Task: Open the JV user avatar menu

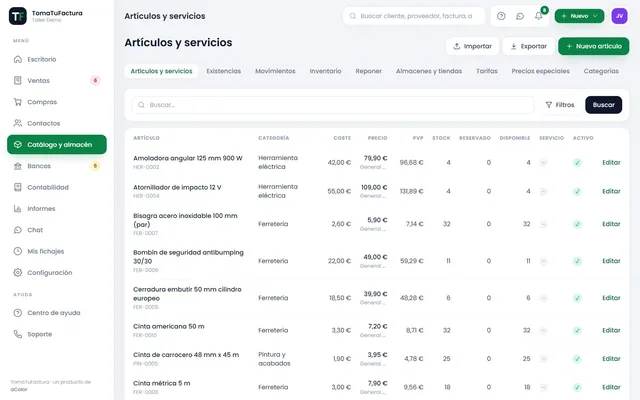Action: [619, 16]
